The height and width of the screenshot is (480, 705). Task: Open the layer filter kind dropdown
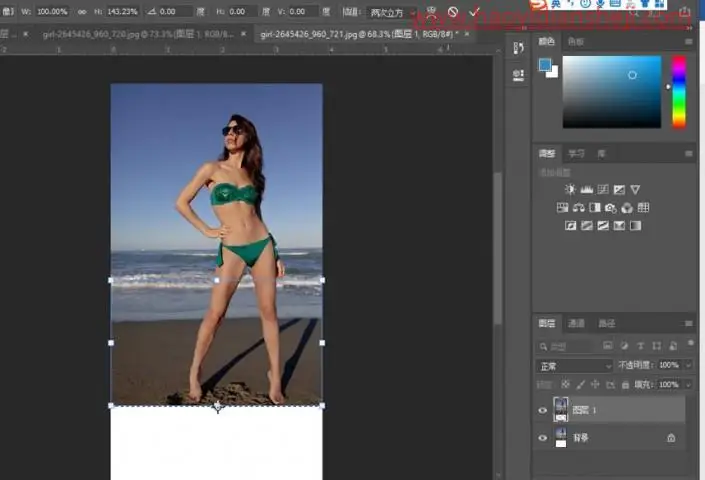point(567,346)
